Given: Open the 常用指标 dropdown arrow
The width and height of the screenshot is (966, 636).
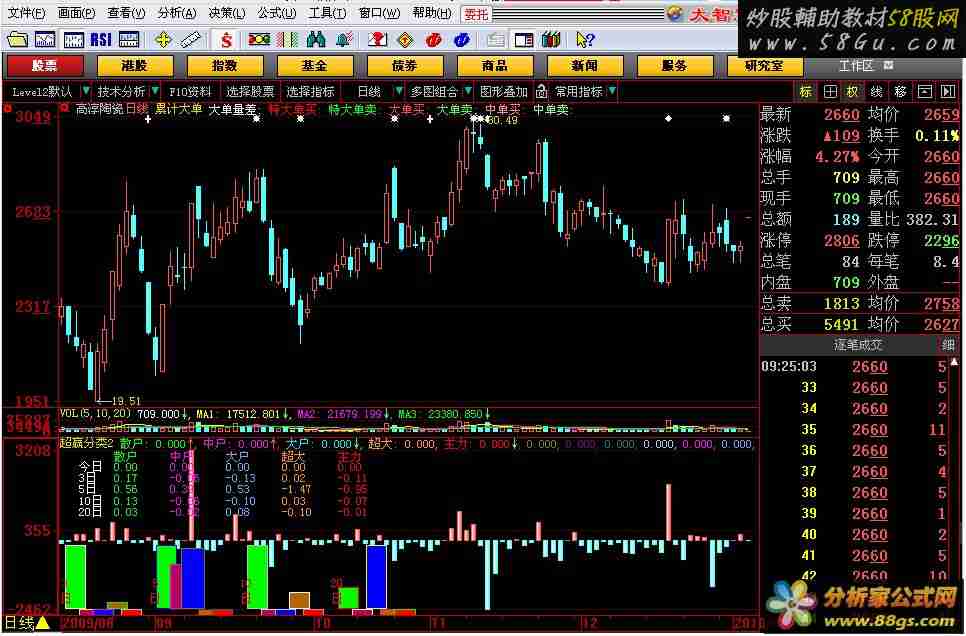Looking at the screenshot, I should point(612,91).
